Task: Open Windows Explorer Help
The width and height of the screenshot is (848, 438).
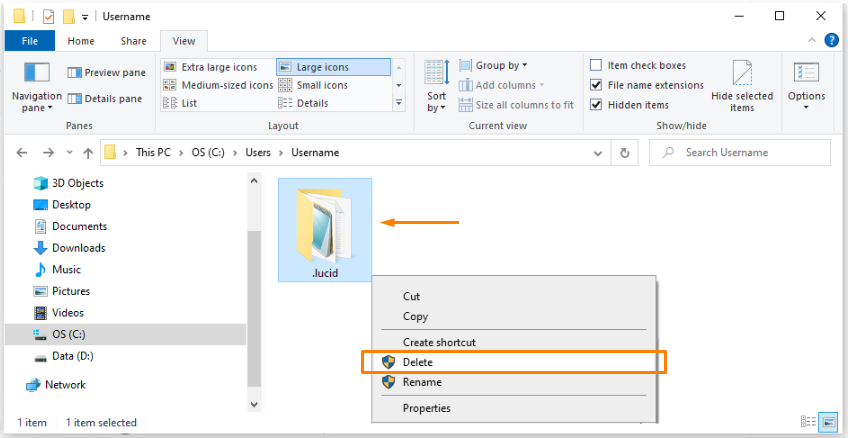Action: coord(831,40)
